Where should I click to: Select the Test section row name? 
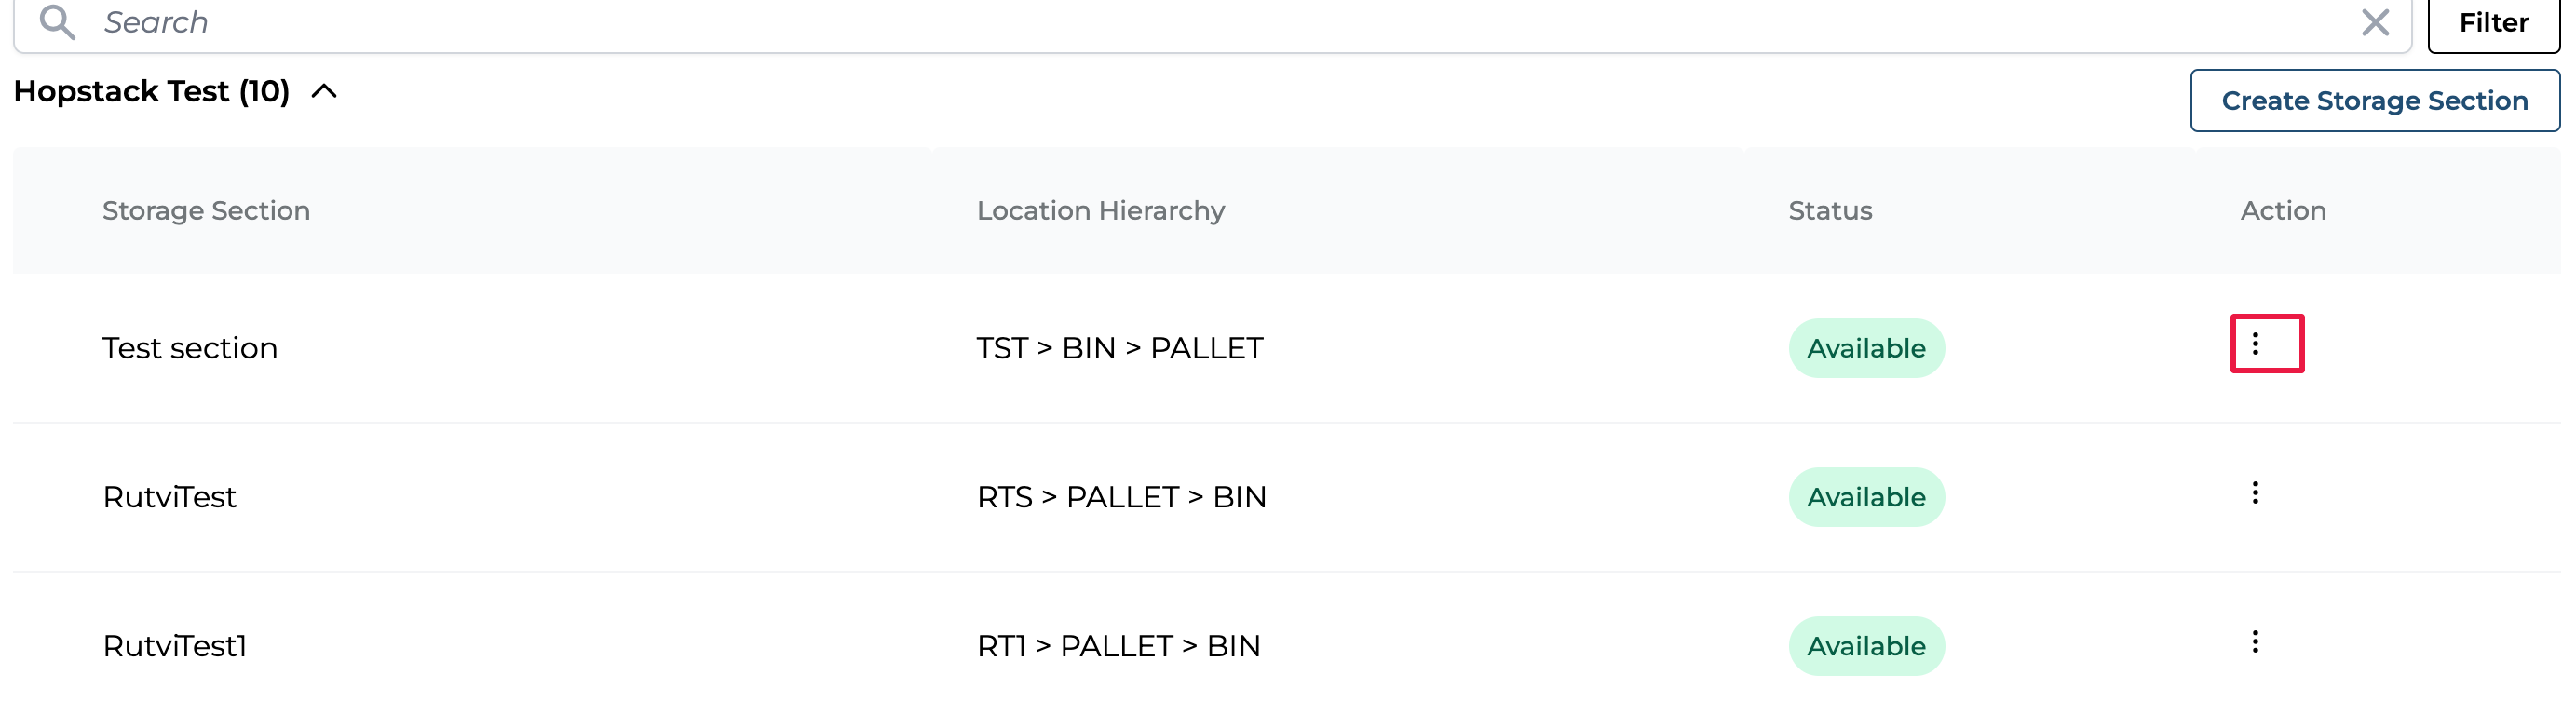[190, 348]
